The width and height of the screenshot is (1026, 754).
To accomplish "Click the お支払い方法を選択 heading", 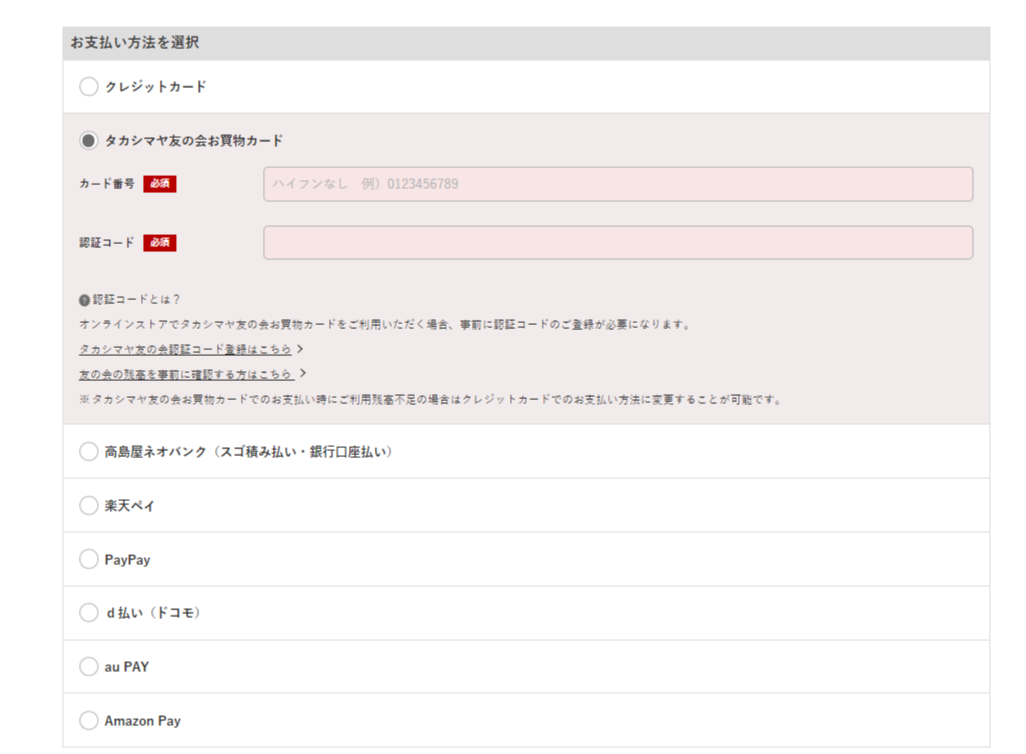I will point(135,43).
